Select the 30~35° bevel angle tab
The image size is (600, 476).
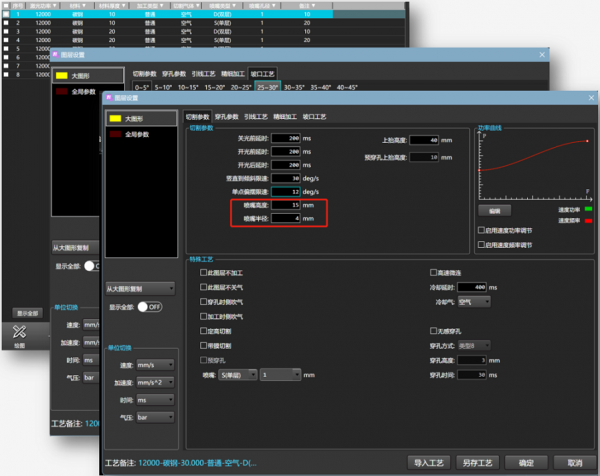[x=294, y=87]
